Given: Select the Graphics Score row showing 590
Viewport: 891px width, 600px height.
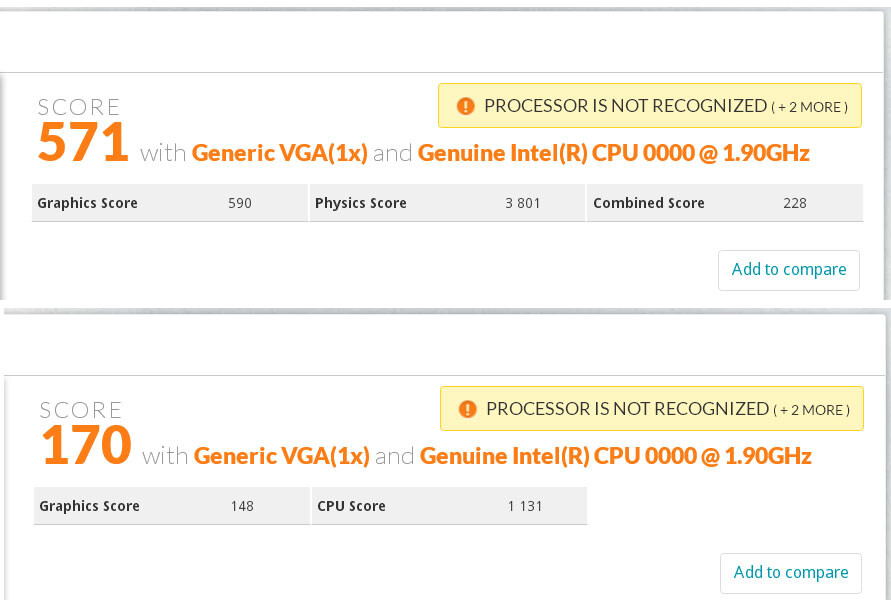Looking at the screenshot, I should [x=169, y=202].
